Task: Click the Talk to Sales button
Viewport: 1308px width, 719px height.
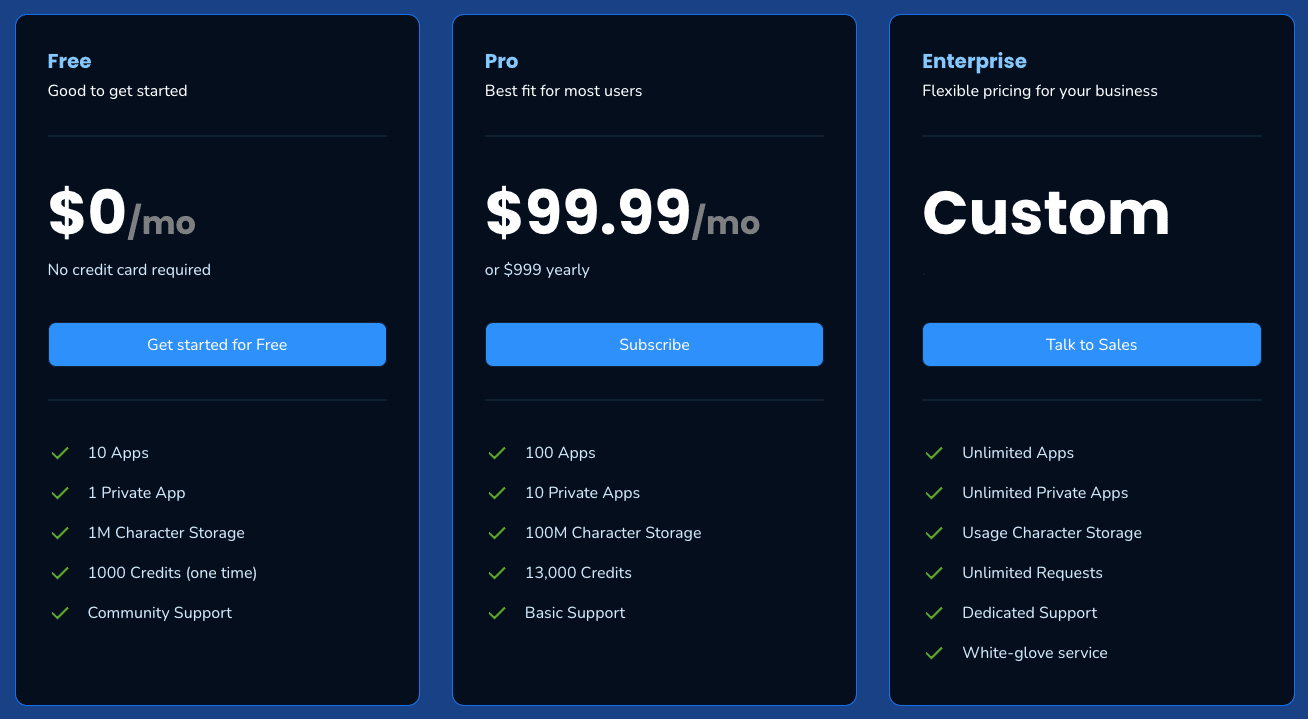Action: pyautogui.click(x=1091, y=345)
